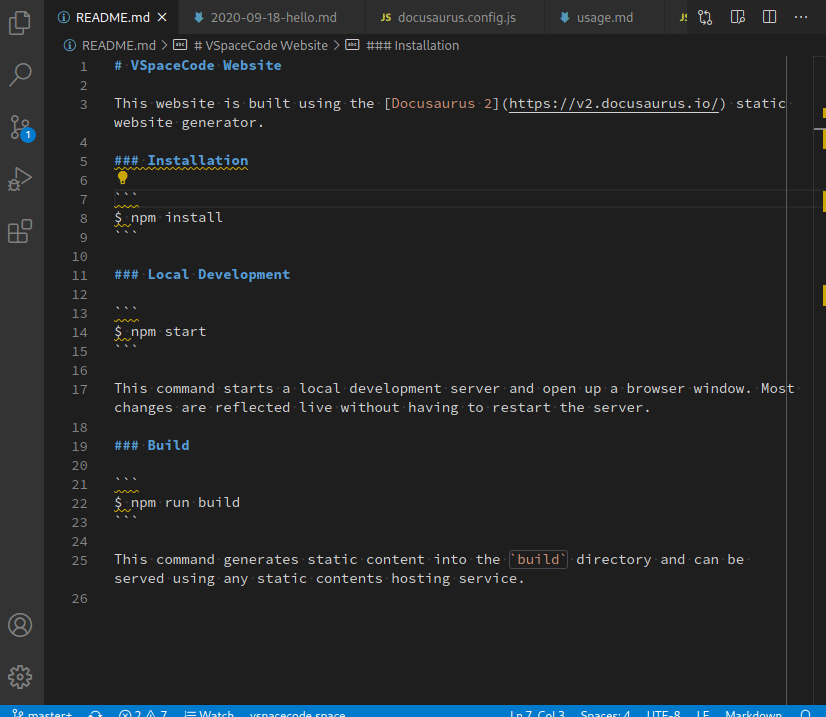Viewport: 826px width, 717px height.
Task: Click the '### Build' heading
Action: pyautogui.click(x=152, y=445)
